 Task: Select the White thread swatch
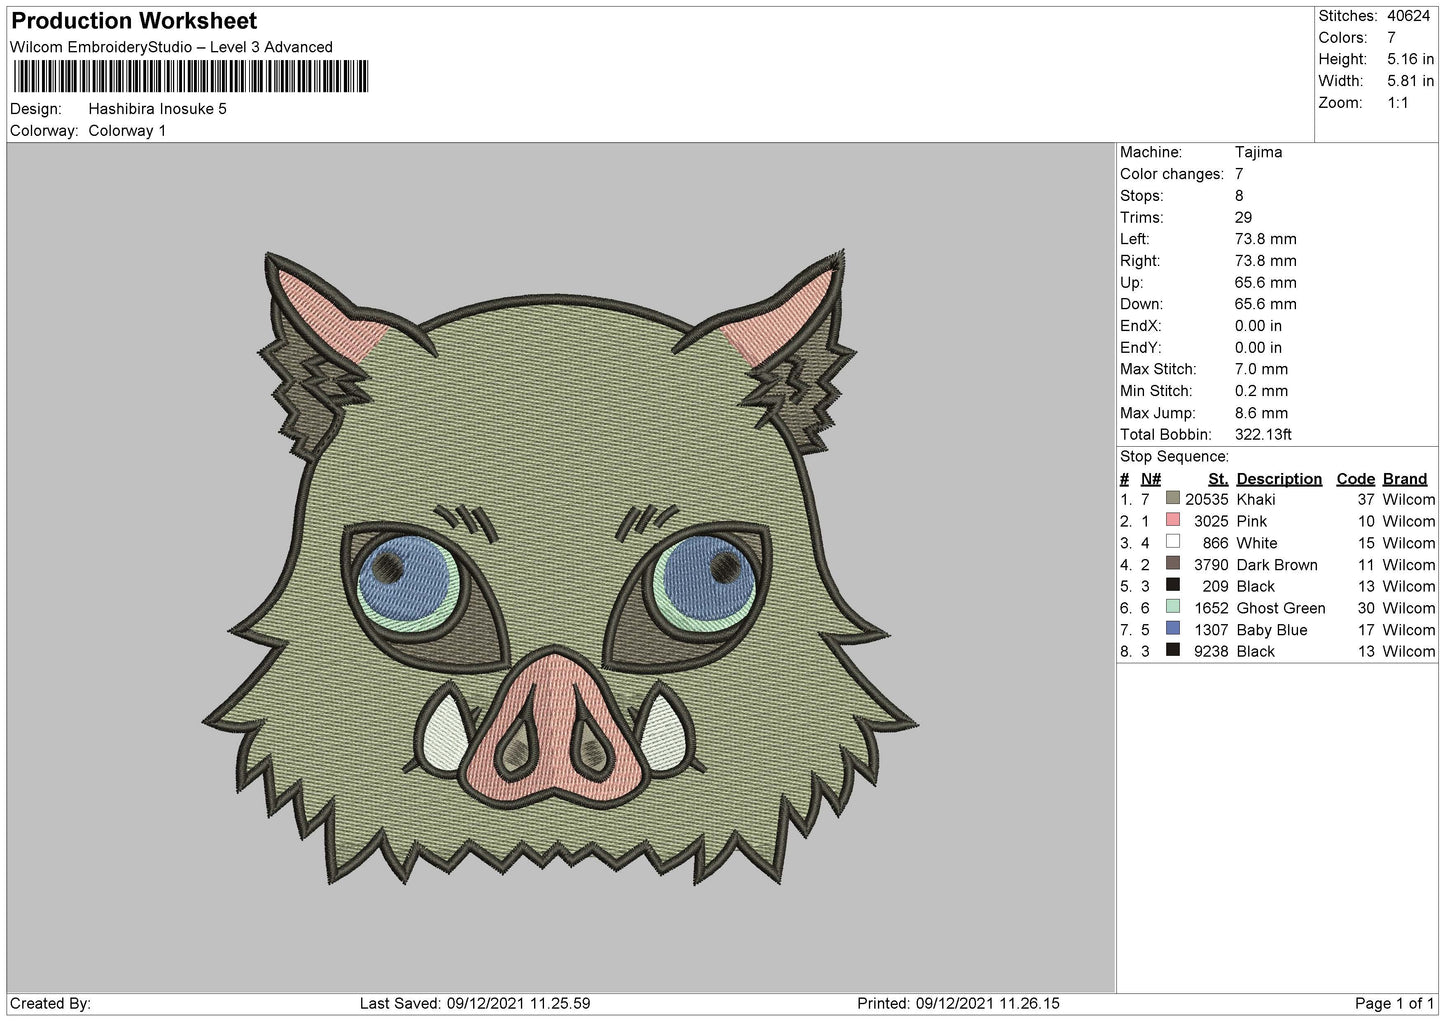pyautogui.click(x=1173, y=542)
